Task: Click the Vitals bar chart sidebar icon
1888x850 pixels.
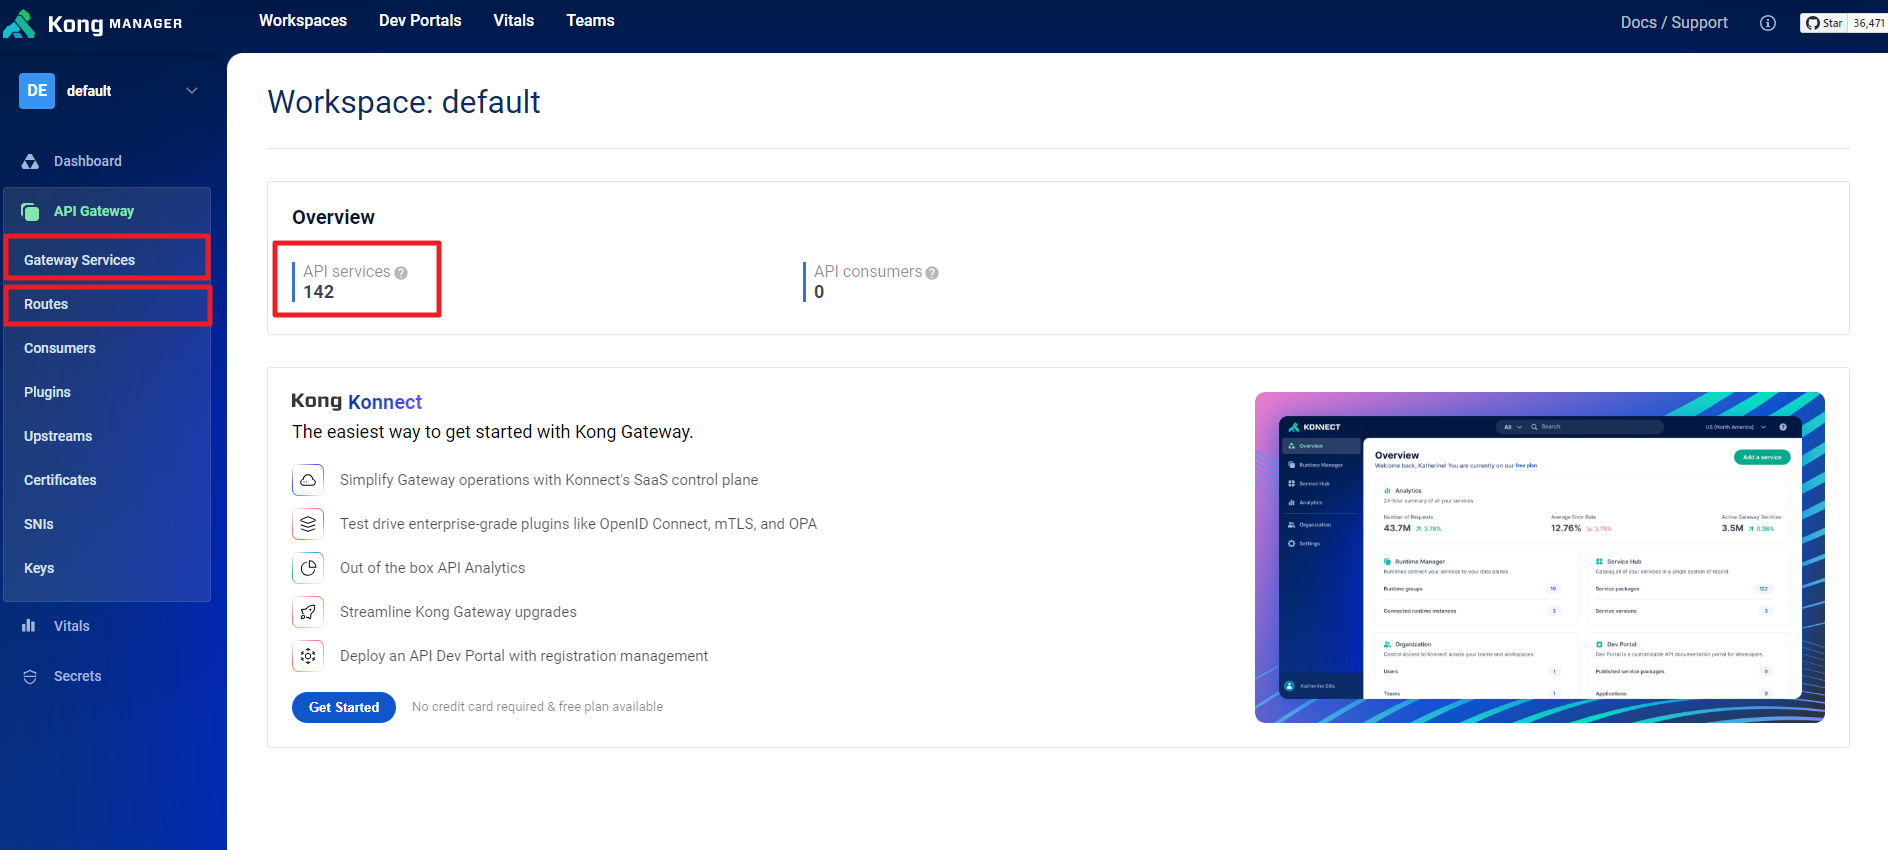Action: [x=29, y=626]
